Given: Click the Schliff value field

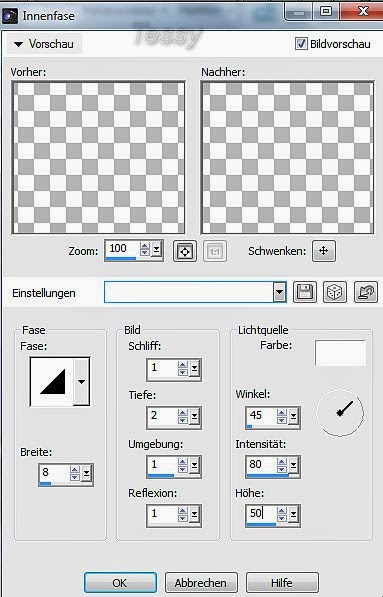Looking at the screenshot, I should point(162,369).
